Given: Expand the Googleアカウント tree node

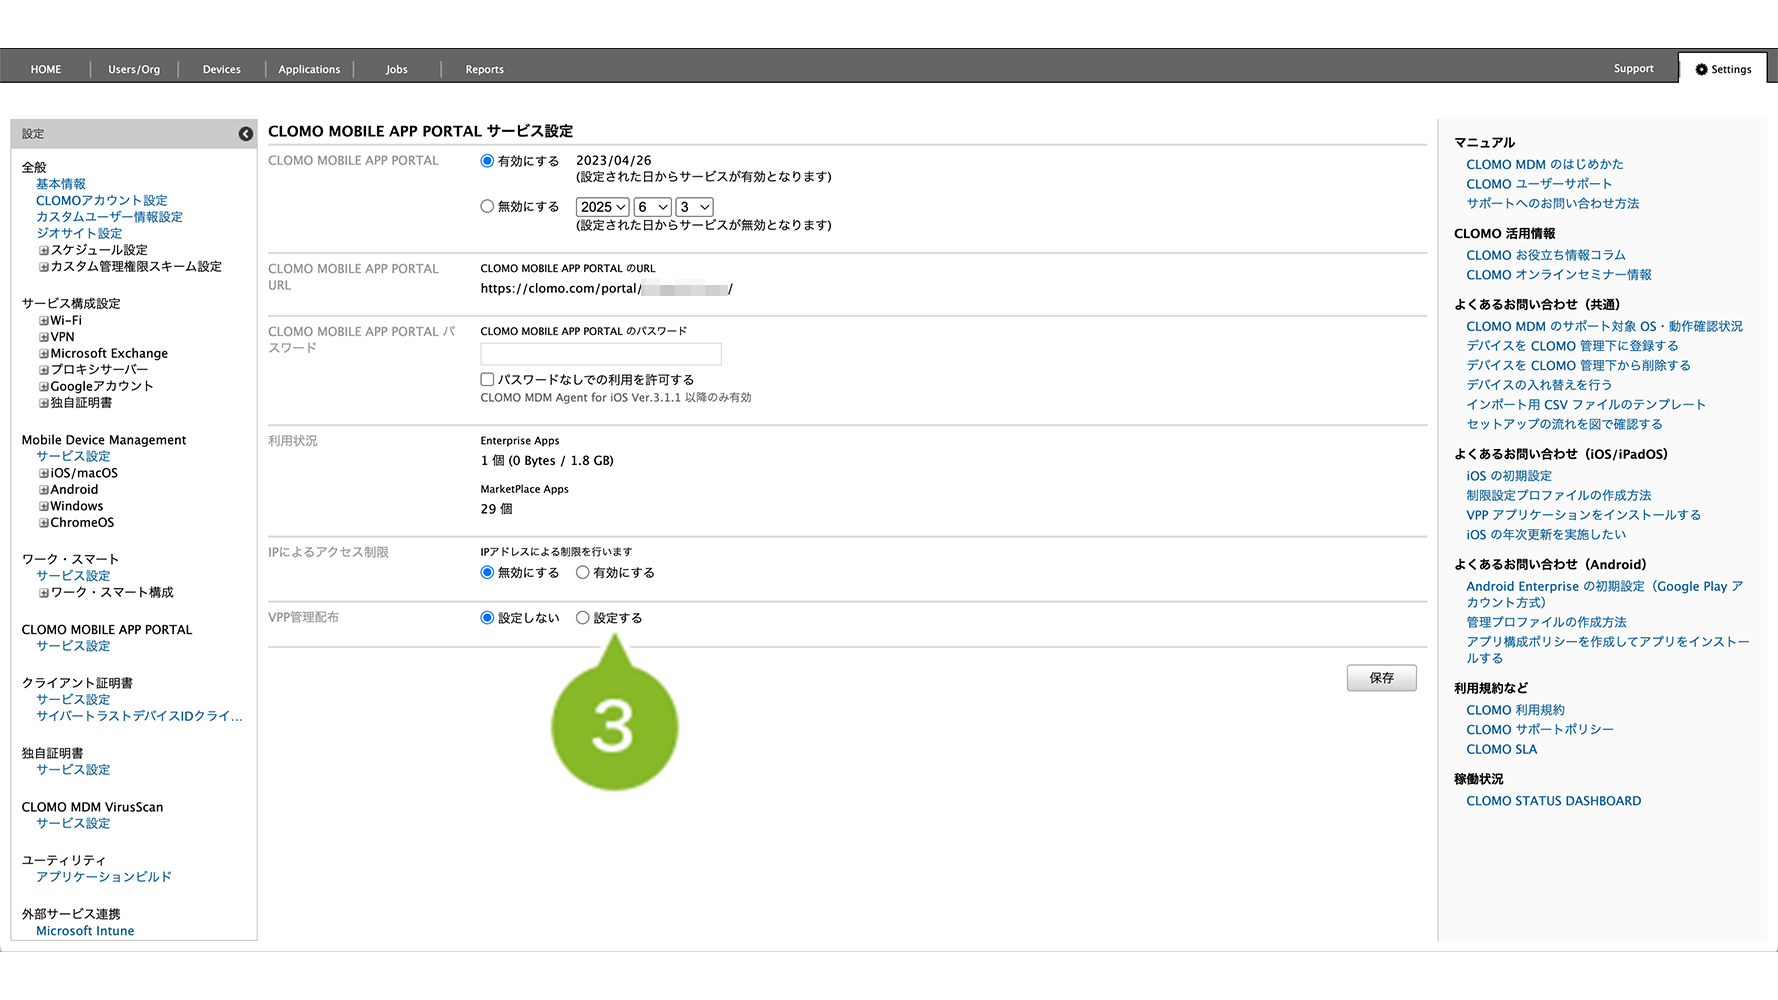Looking at the screenshot, I should click(44, 387).
